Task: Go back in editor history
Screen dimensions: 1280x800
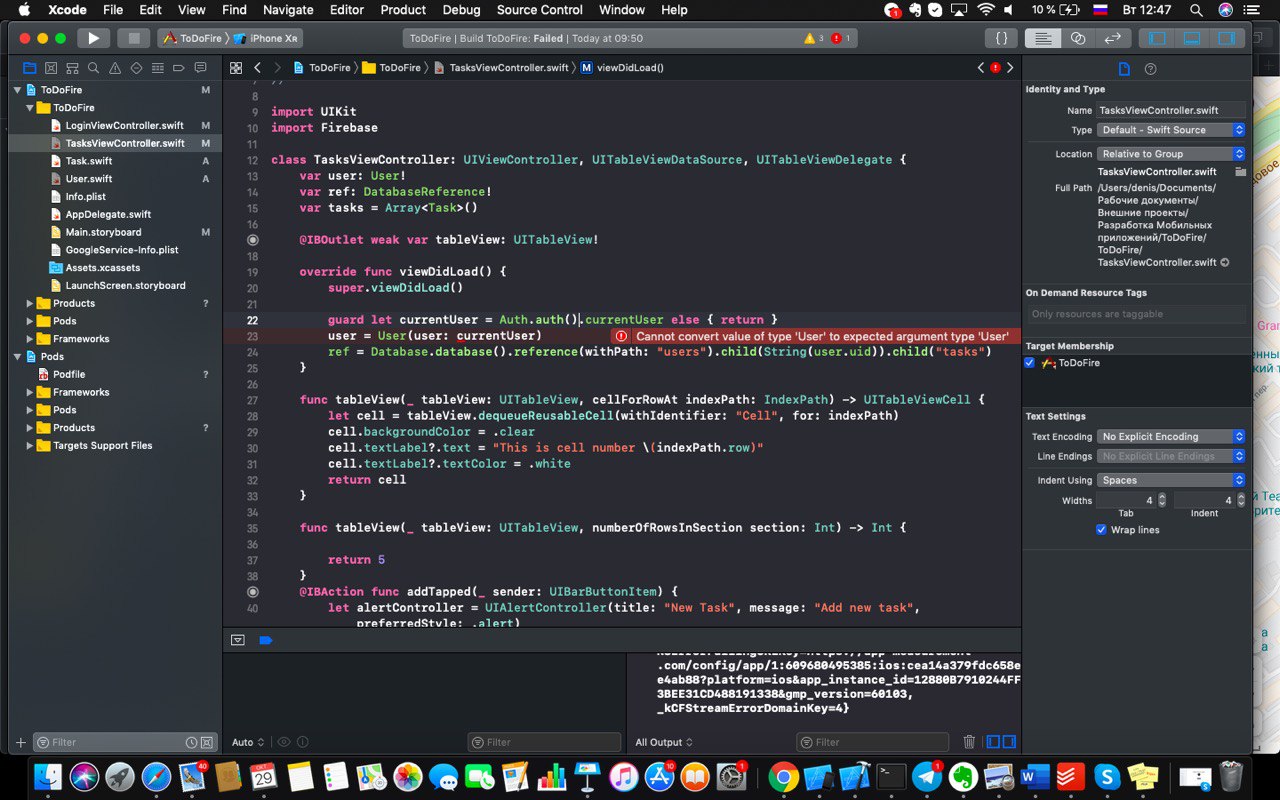Action: pos(258,68)
